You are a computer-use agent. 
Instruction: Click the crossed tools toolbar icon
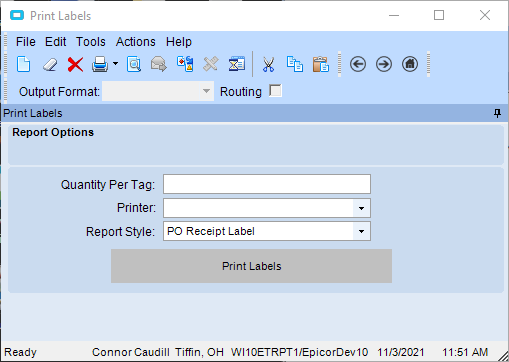click(x=211, y=64)
